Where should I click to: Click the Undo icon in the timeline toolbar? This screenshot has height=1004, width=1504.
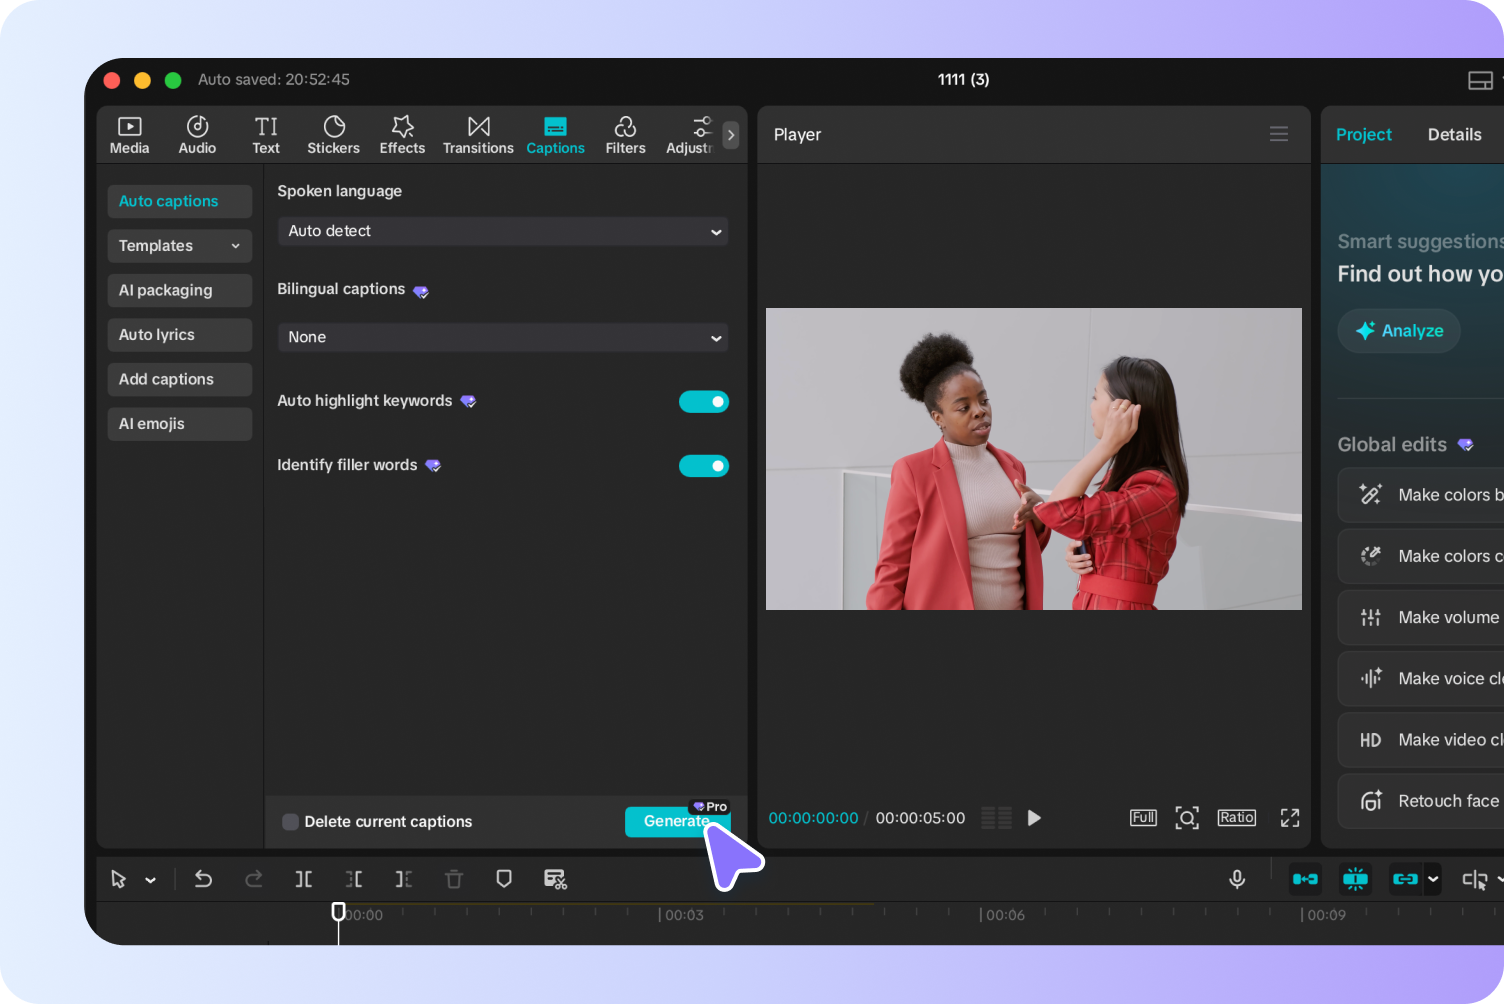tap(203, 879)
